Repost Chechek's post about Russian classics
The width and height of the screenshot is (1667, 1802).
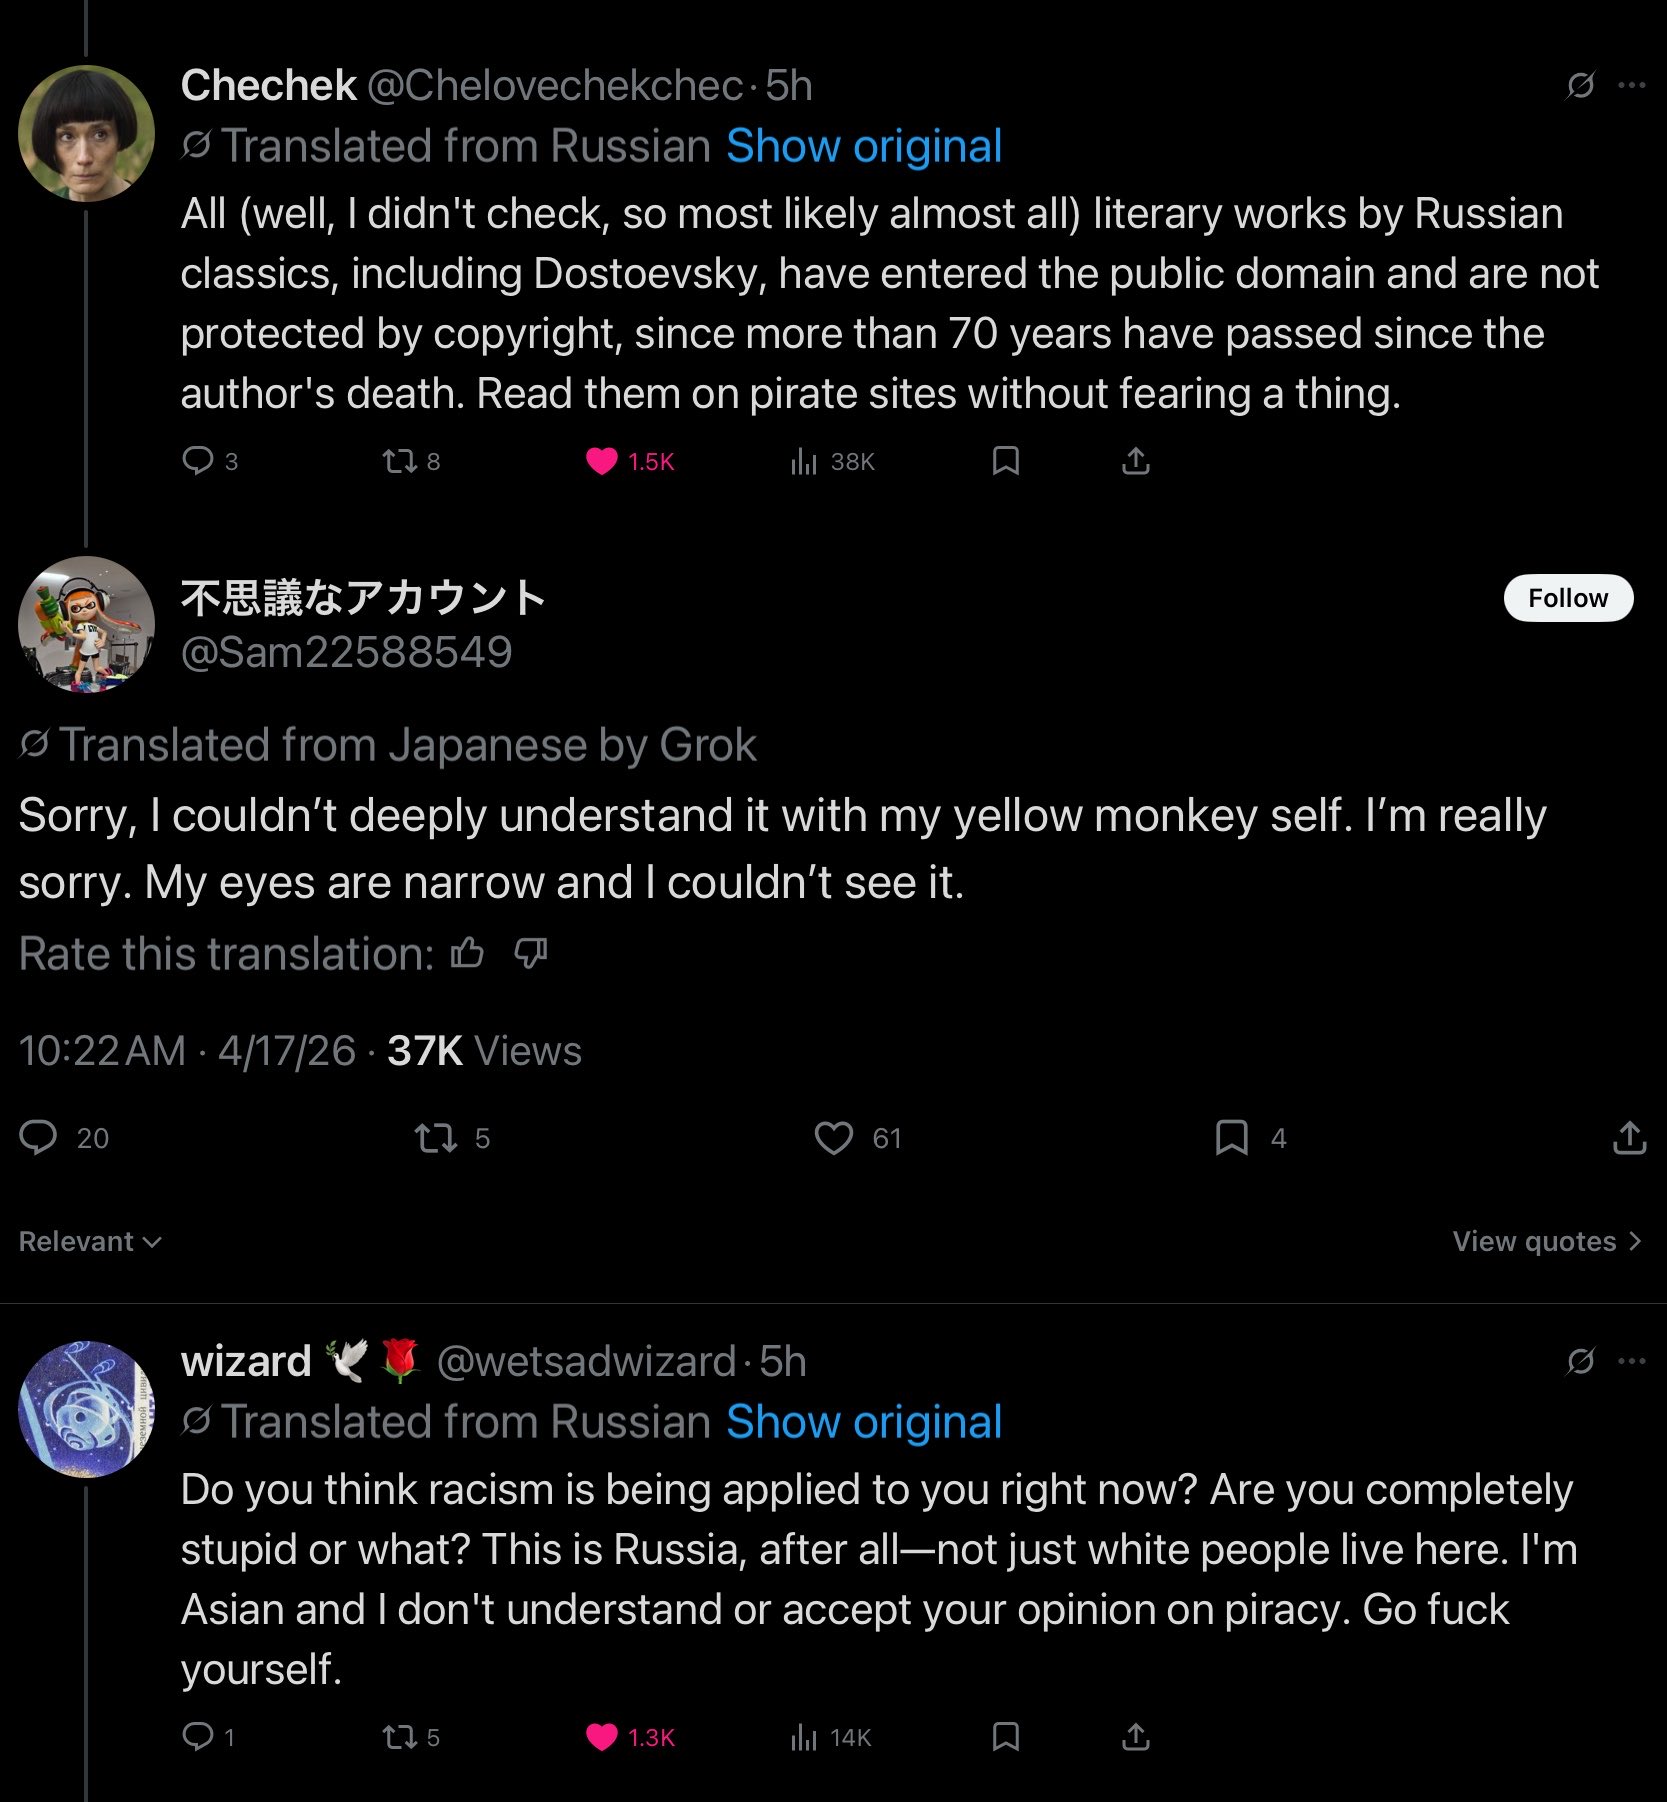click(399, 461)
